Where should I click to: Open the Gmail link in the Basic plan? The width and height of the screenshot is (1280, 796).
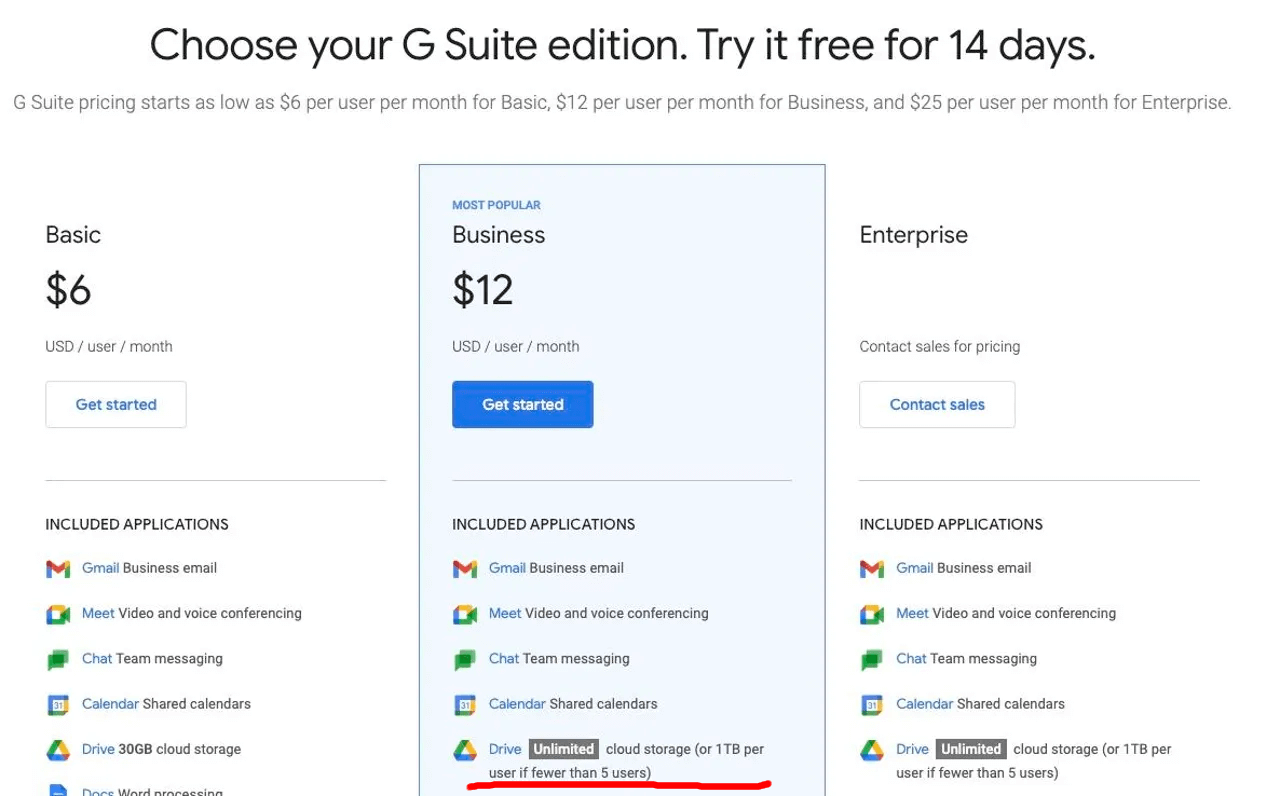(x=100, y=568)
